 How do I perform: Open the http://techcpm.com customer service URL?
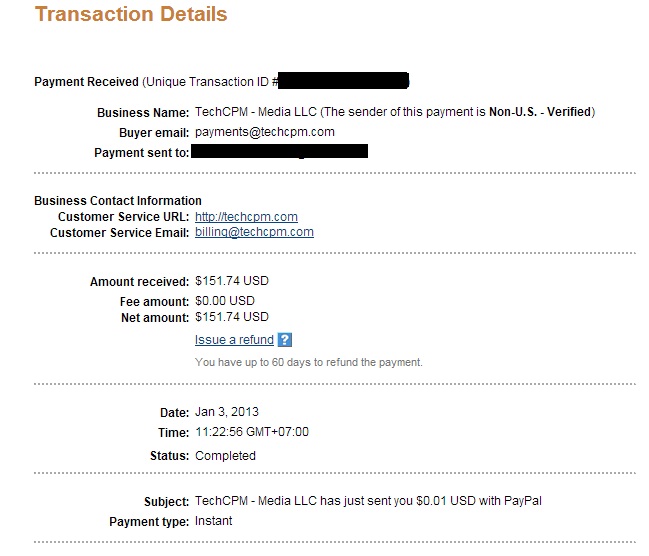coord(246,217)
